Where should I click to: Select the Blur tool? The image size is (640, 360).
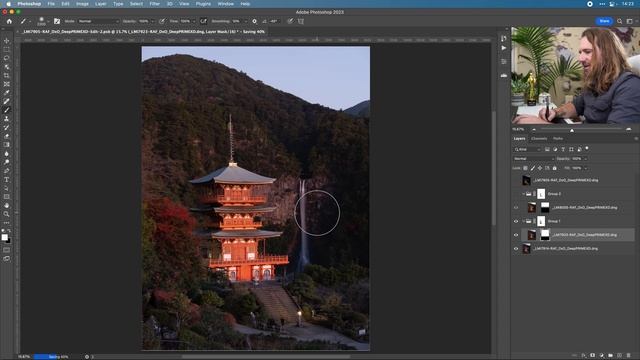tap(7, 154)
